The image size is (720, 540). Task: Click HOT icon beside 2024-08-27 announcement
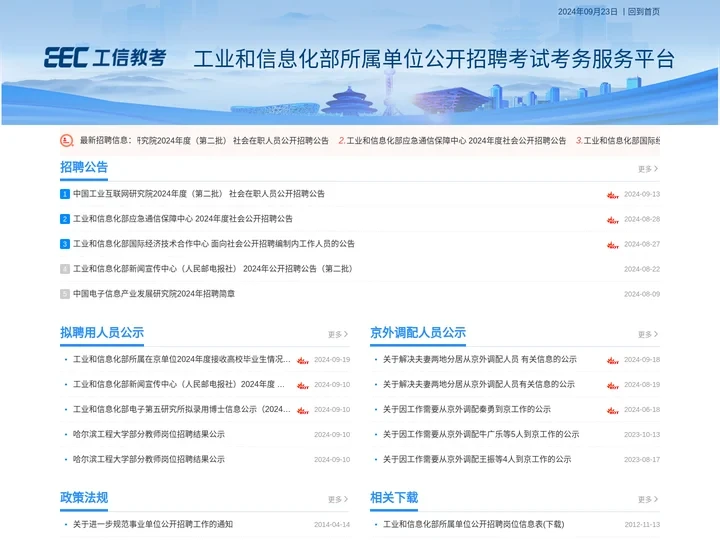coord(613,245)
